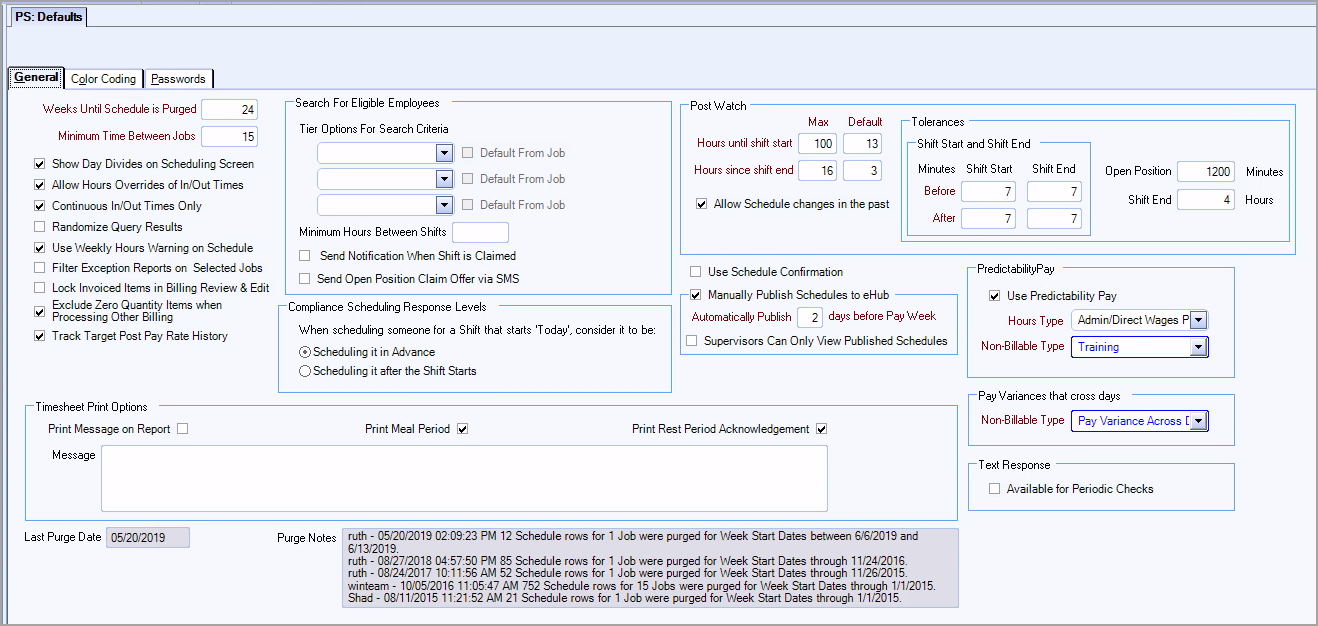Click the timesheet Message text box
The width and height of the screenshot is (1318, 626).
(464, 478)
